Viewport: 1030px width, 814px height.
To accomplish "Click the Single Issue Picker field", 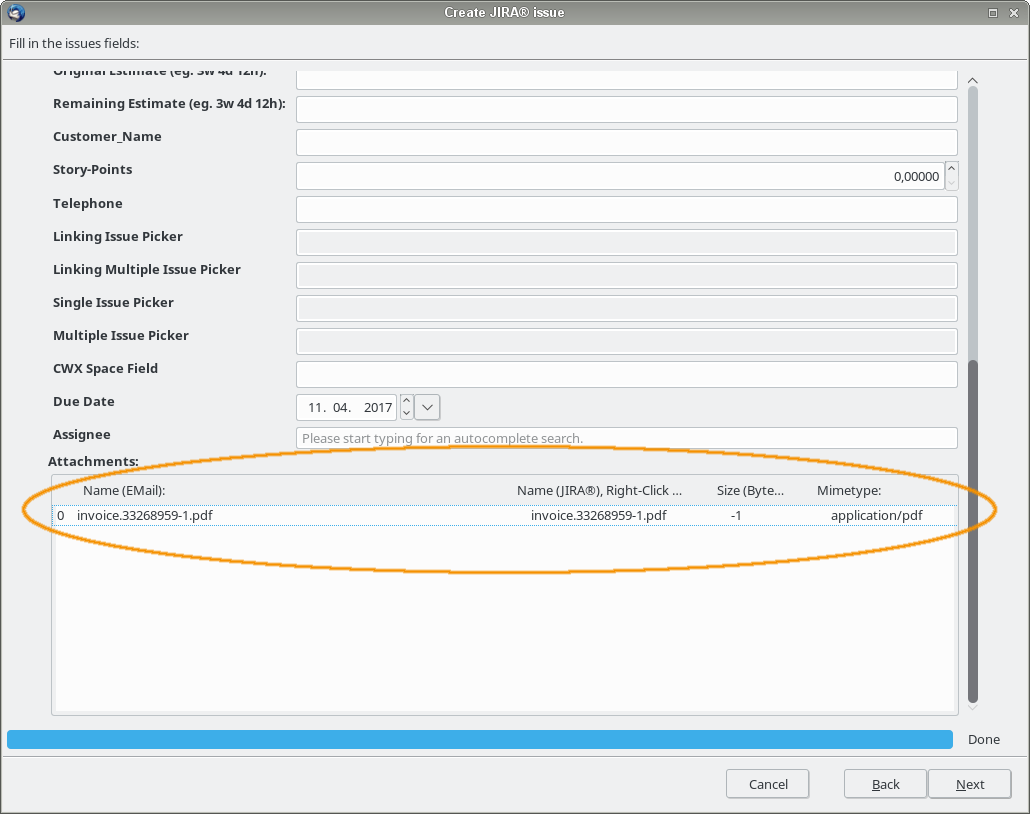I will (627, 308).
